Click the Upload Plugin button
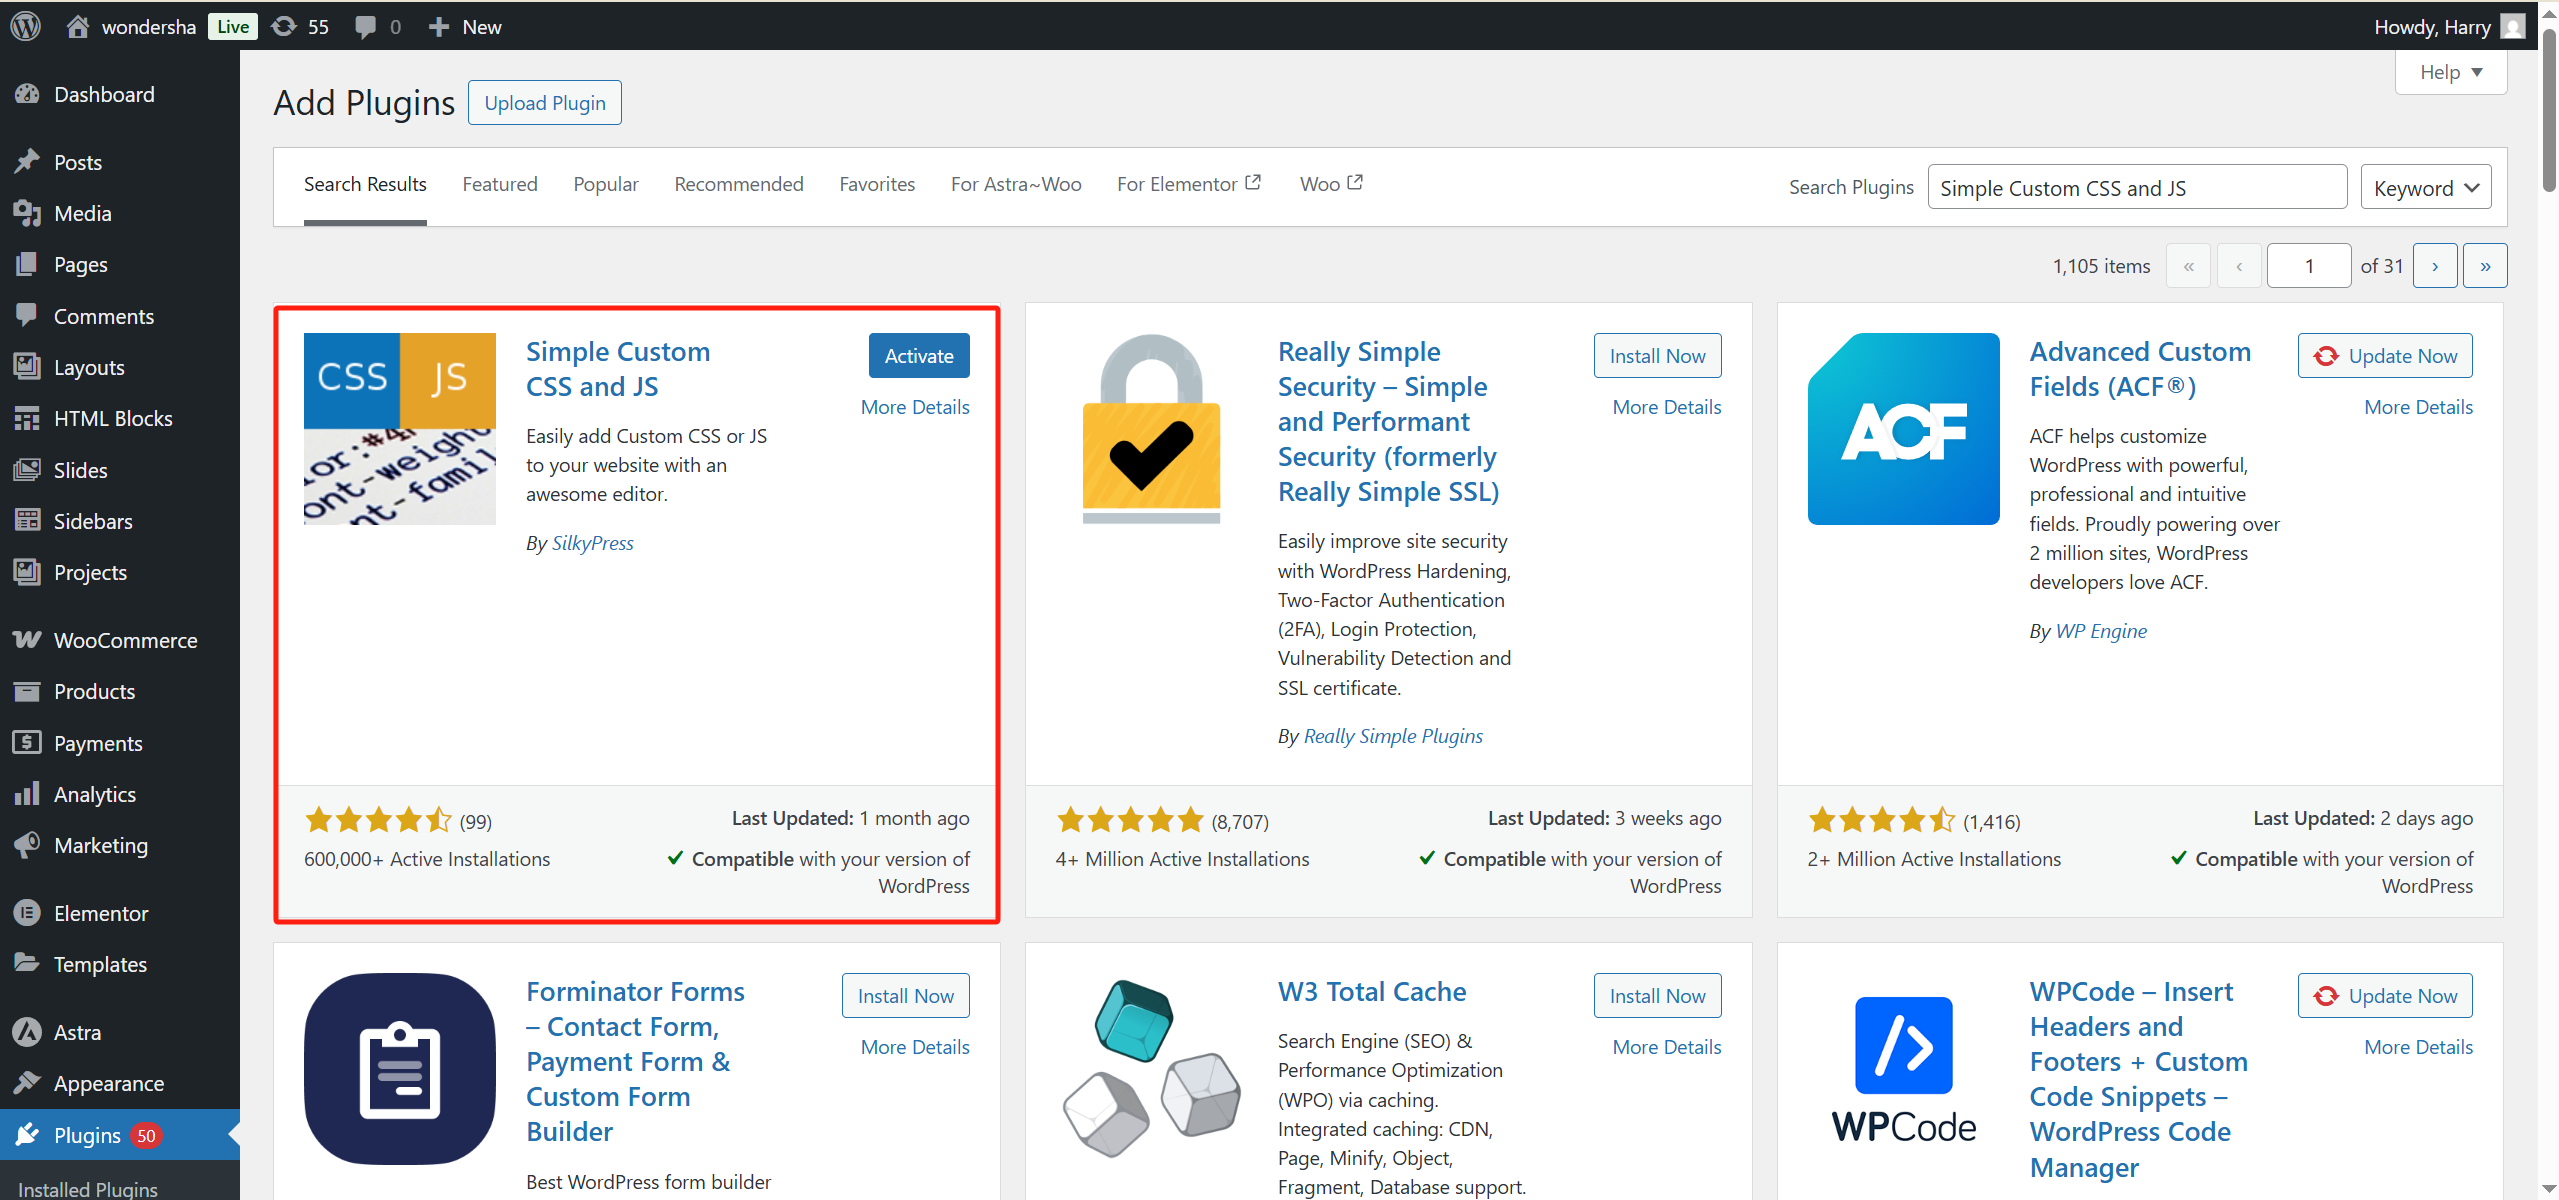Image resolution: width=2559 pixels, height=1200 pixels. click(x=544, y=101)
